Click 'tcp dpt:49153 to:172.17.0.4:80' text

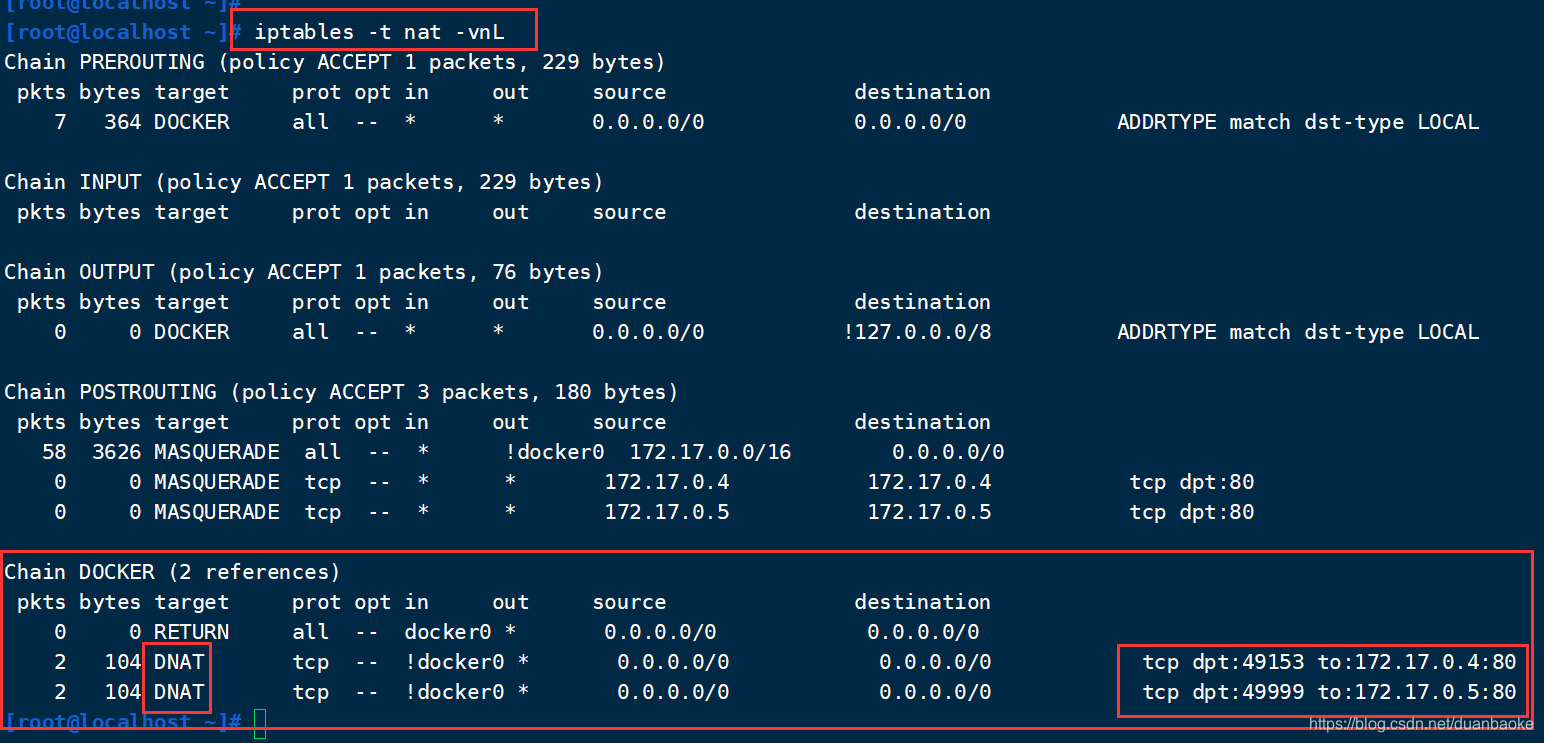coord(1329,662)
